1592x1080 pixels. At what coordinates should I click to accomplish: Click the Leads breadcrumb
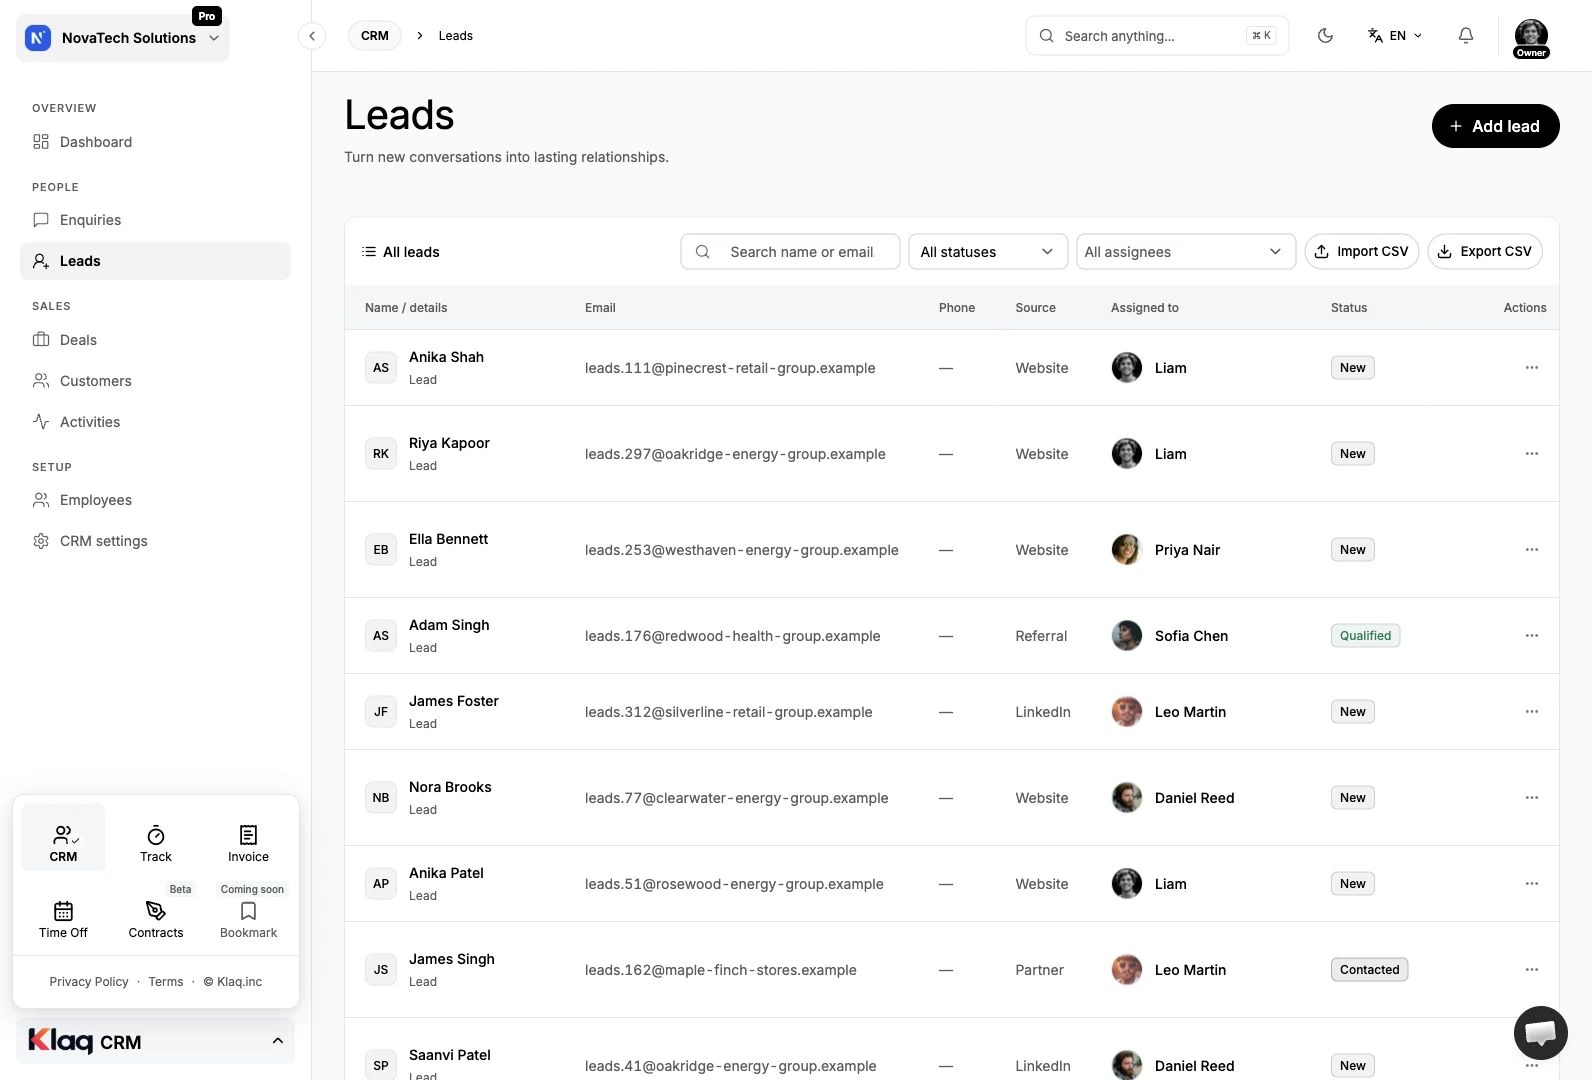pos(455,36)
